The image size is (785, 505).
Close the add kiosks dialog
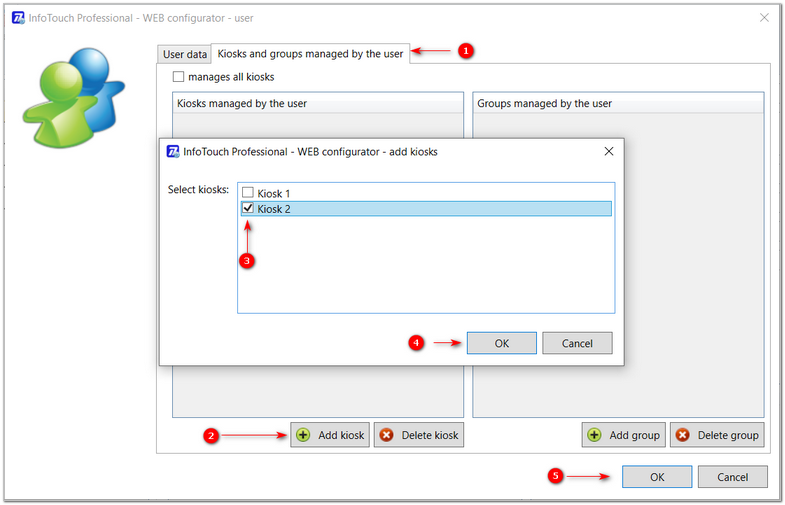click(609, 151)
